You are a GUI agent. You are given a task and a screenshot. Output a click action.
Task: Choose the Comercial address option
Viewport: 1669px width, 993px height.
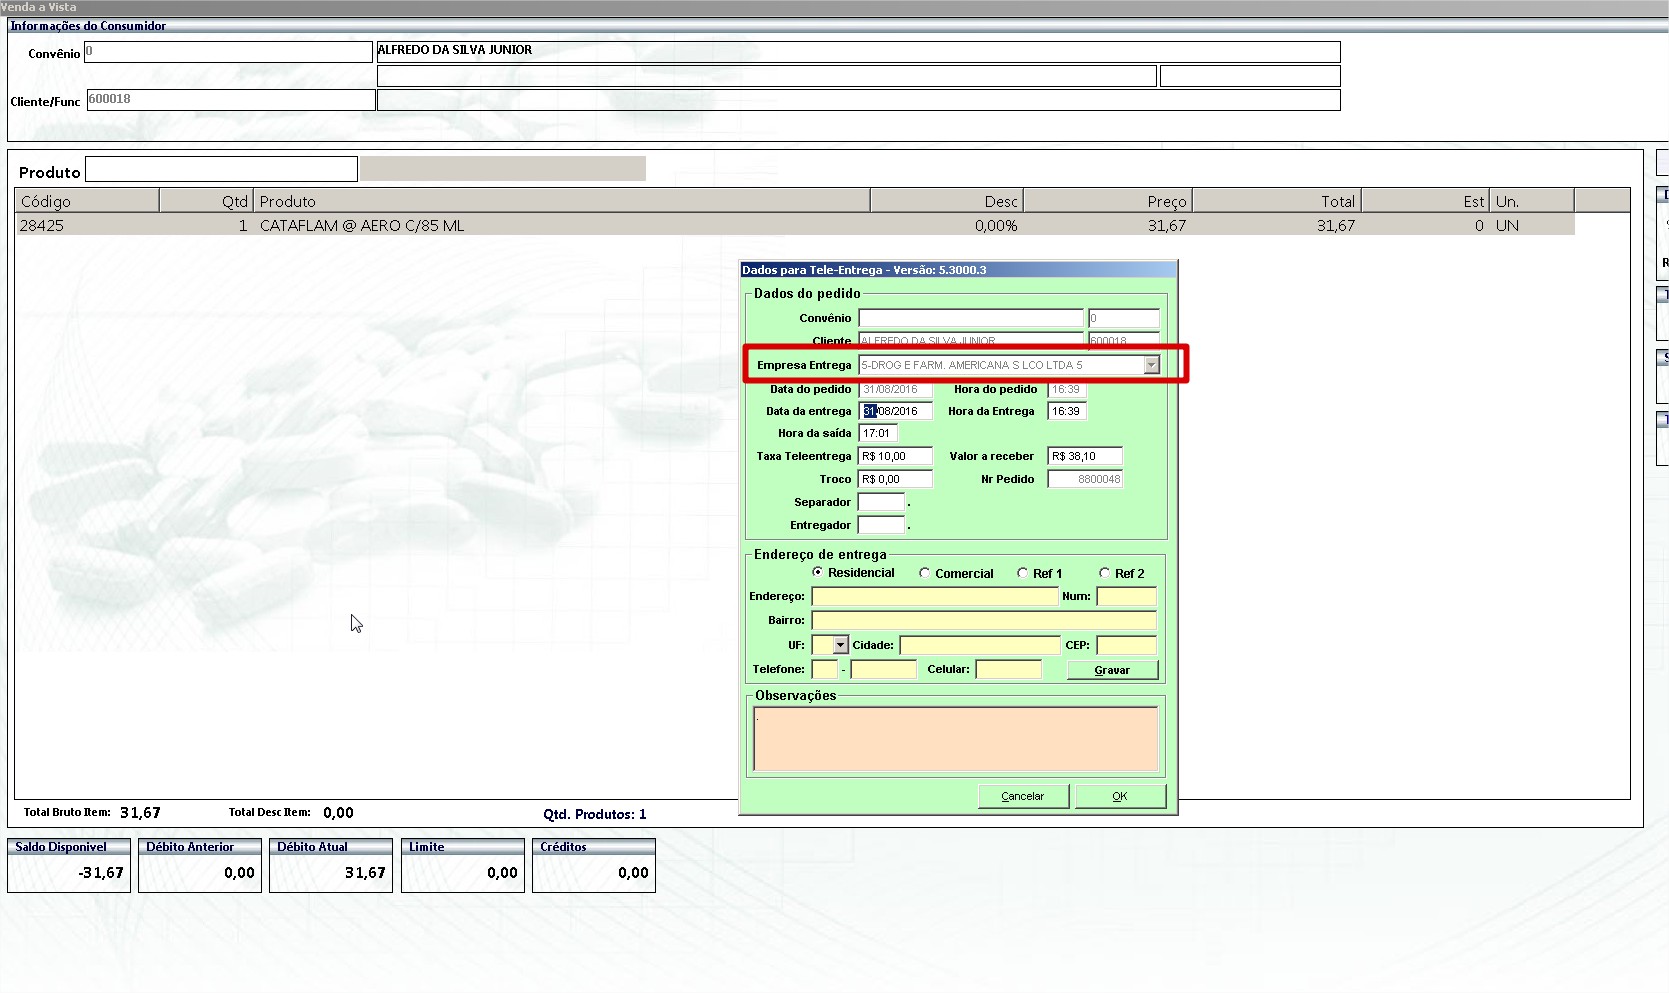pyautogui.click(x=925, y=573)
